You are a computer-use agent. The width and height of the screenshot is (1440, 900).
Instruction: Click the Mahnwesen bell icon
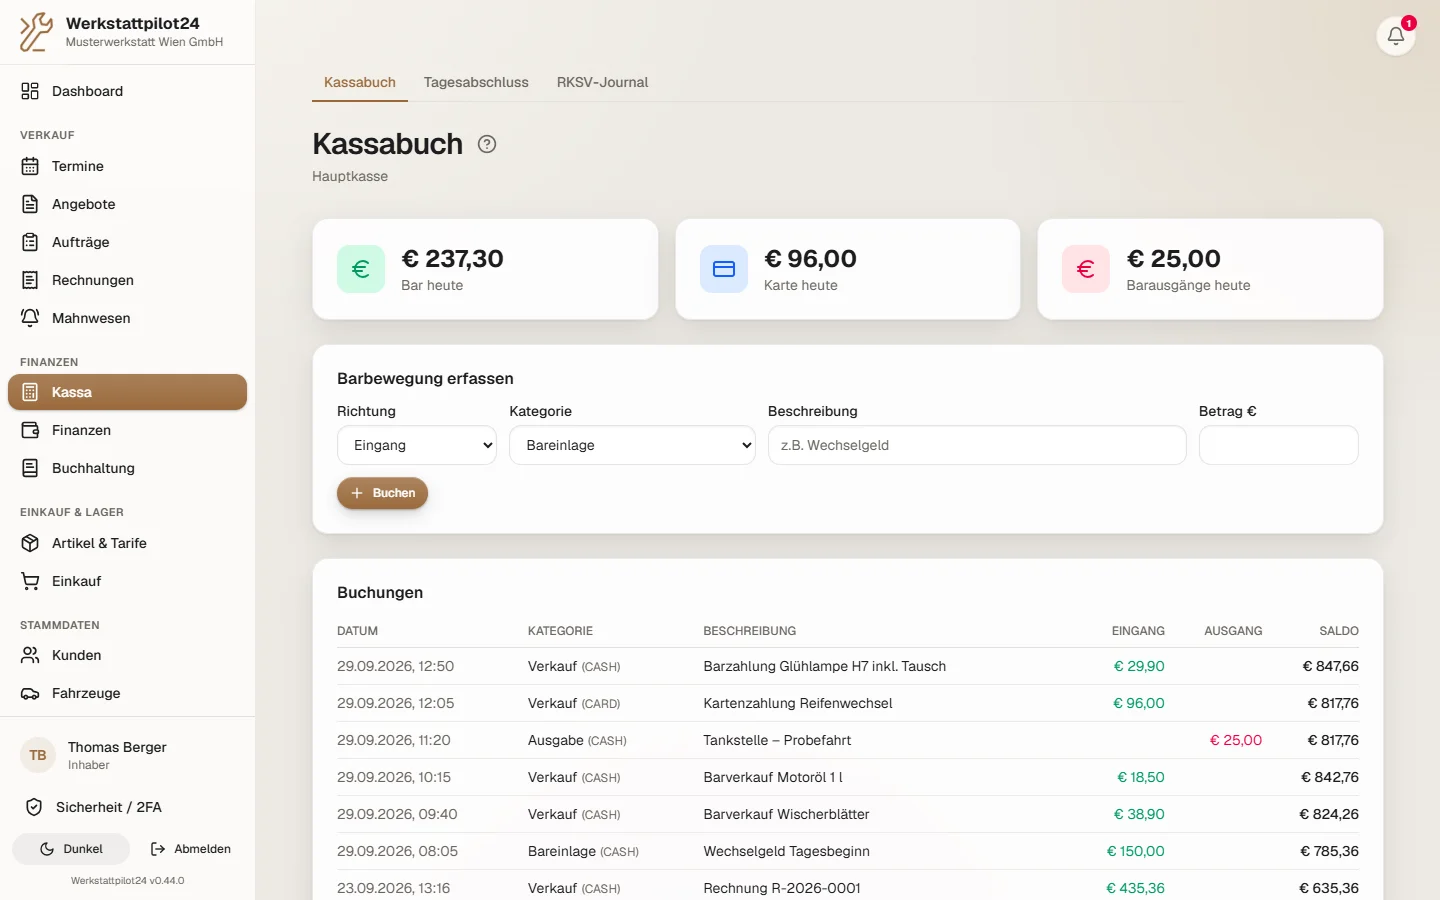tap(30, 318)
